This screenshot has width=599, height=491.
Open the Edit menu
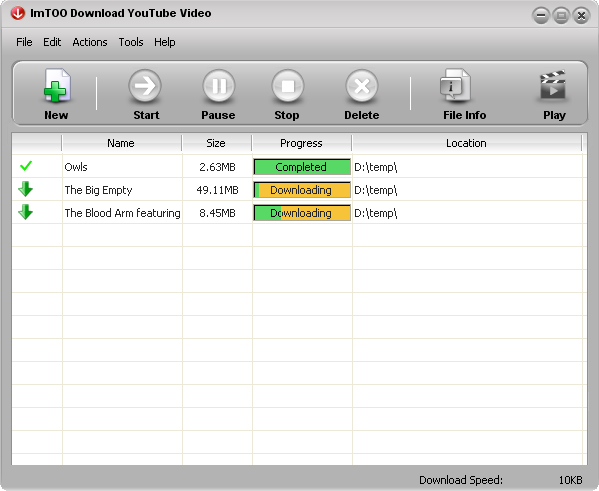[52, 42]
